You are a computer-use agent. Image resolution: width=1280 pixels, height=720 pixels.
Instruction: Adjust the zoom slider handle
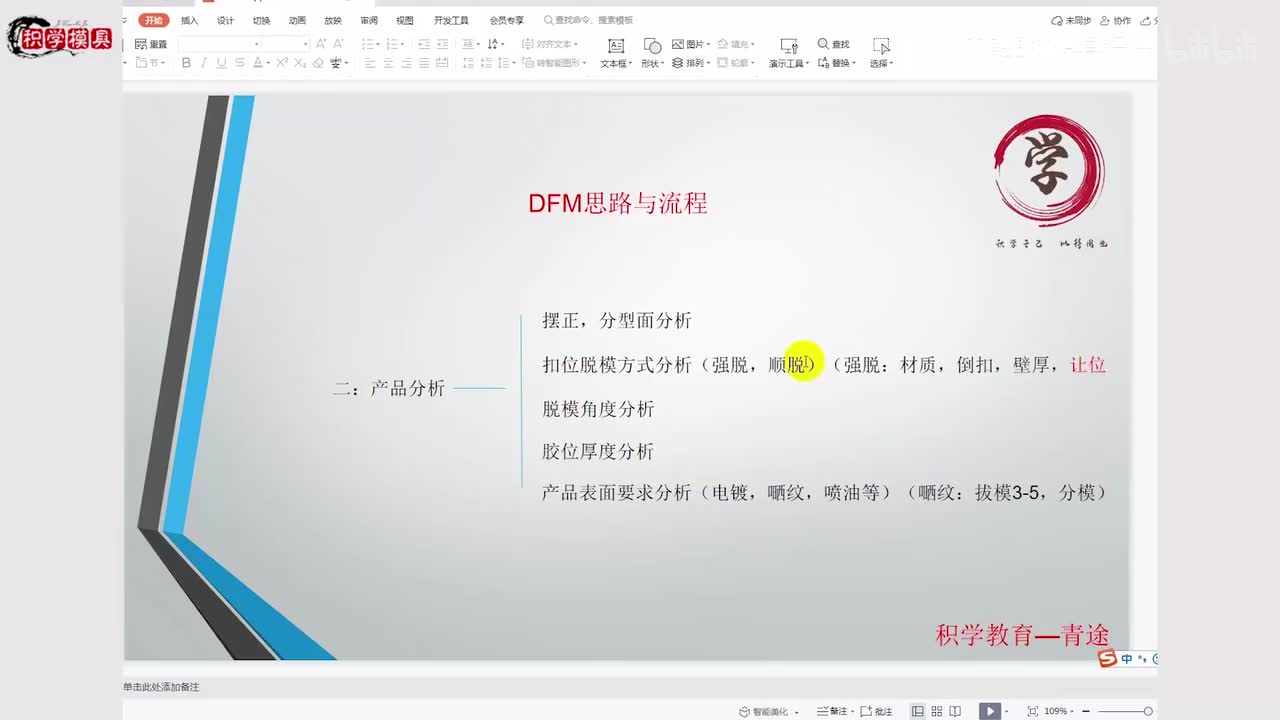coord(1148,711)
